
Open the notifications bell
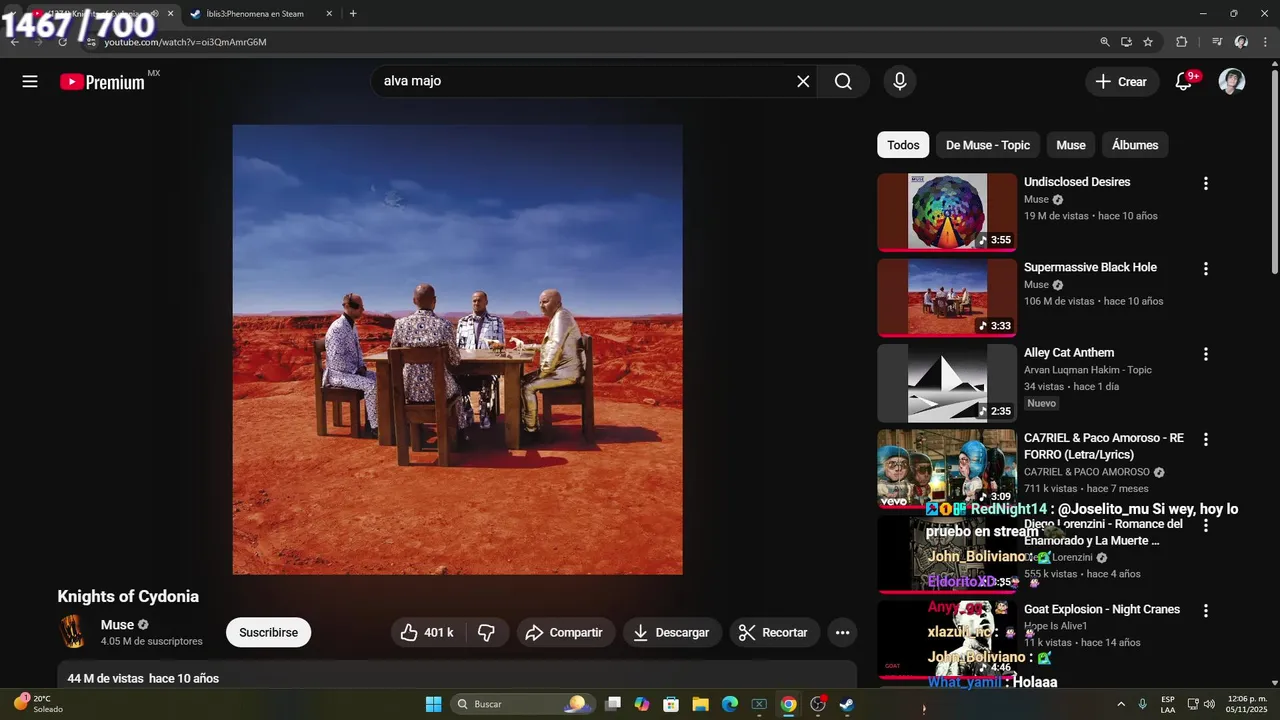(1184, 82)
